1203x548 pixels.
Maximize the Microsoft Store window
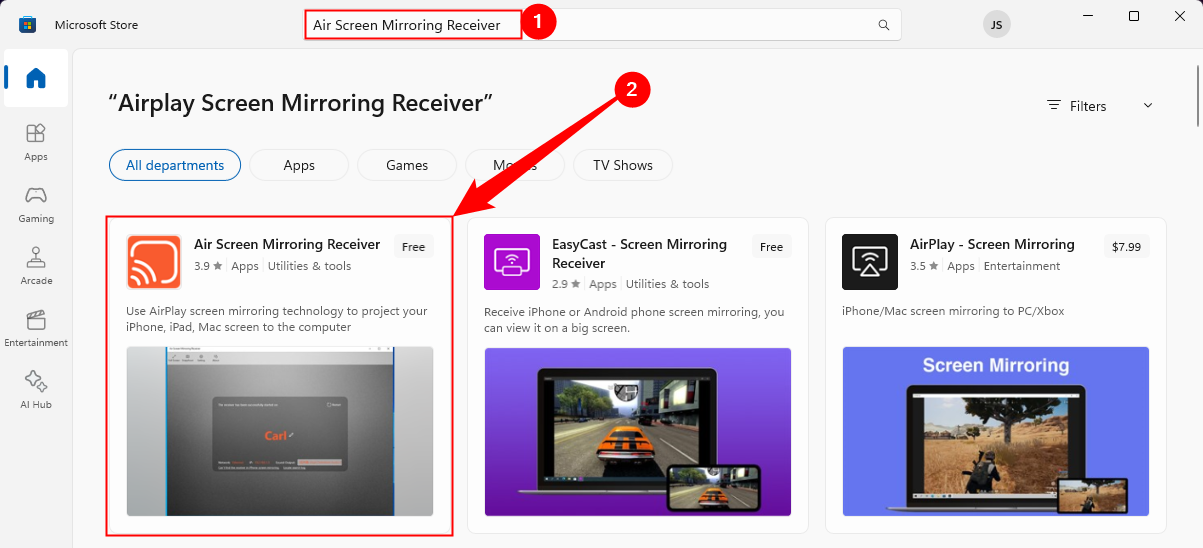(1134, 16)
